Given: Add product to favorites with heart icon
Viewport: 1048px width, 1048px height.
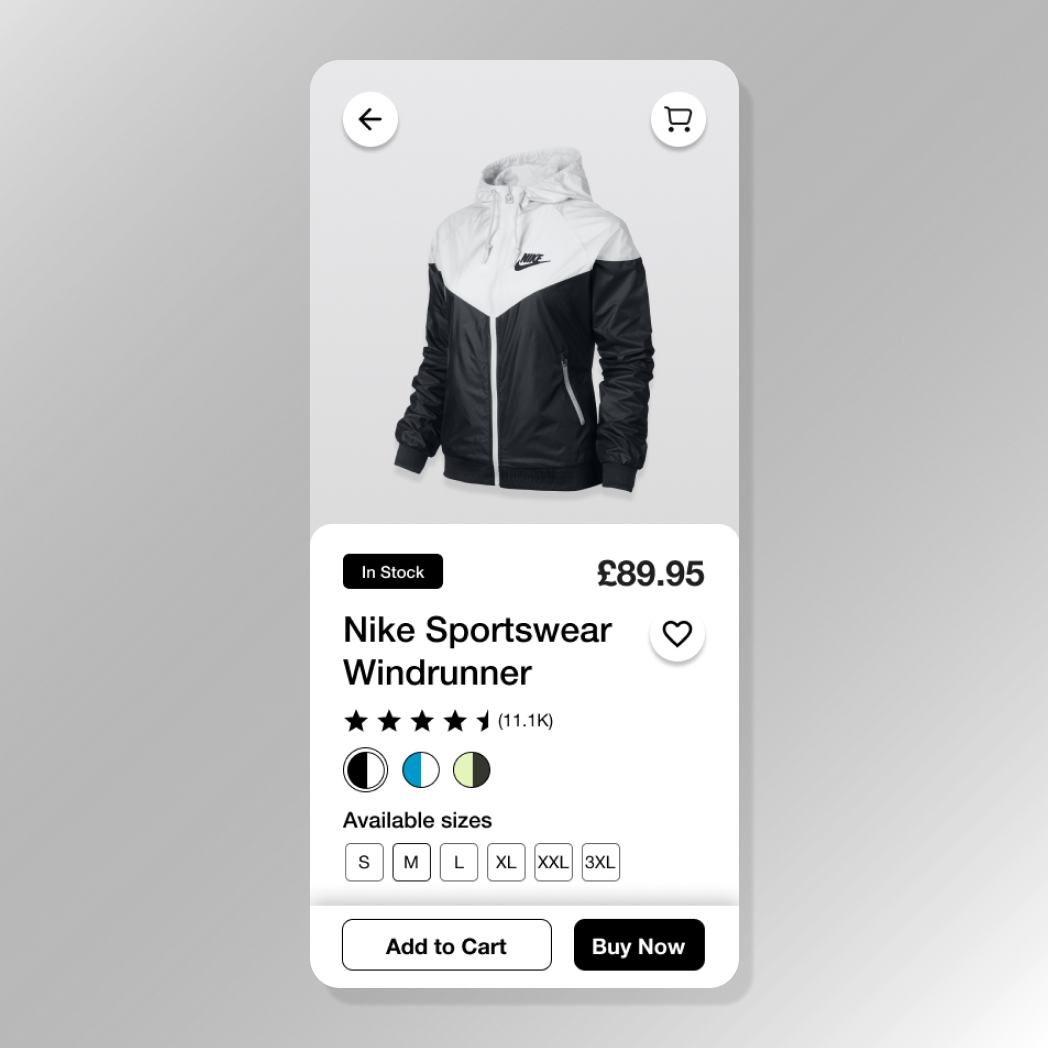Looking at the screenshot, I should pyautogui.click(x=677, y=634).
